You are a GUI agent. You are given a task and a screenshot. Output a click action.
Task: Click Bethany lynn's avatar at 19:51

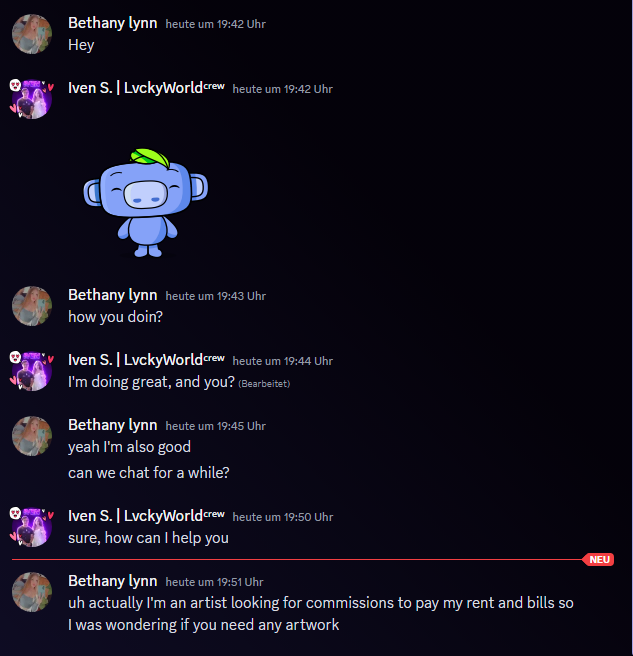pos(32,592)
